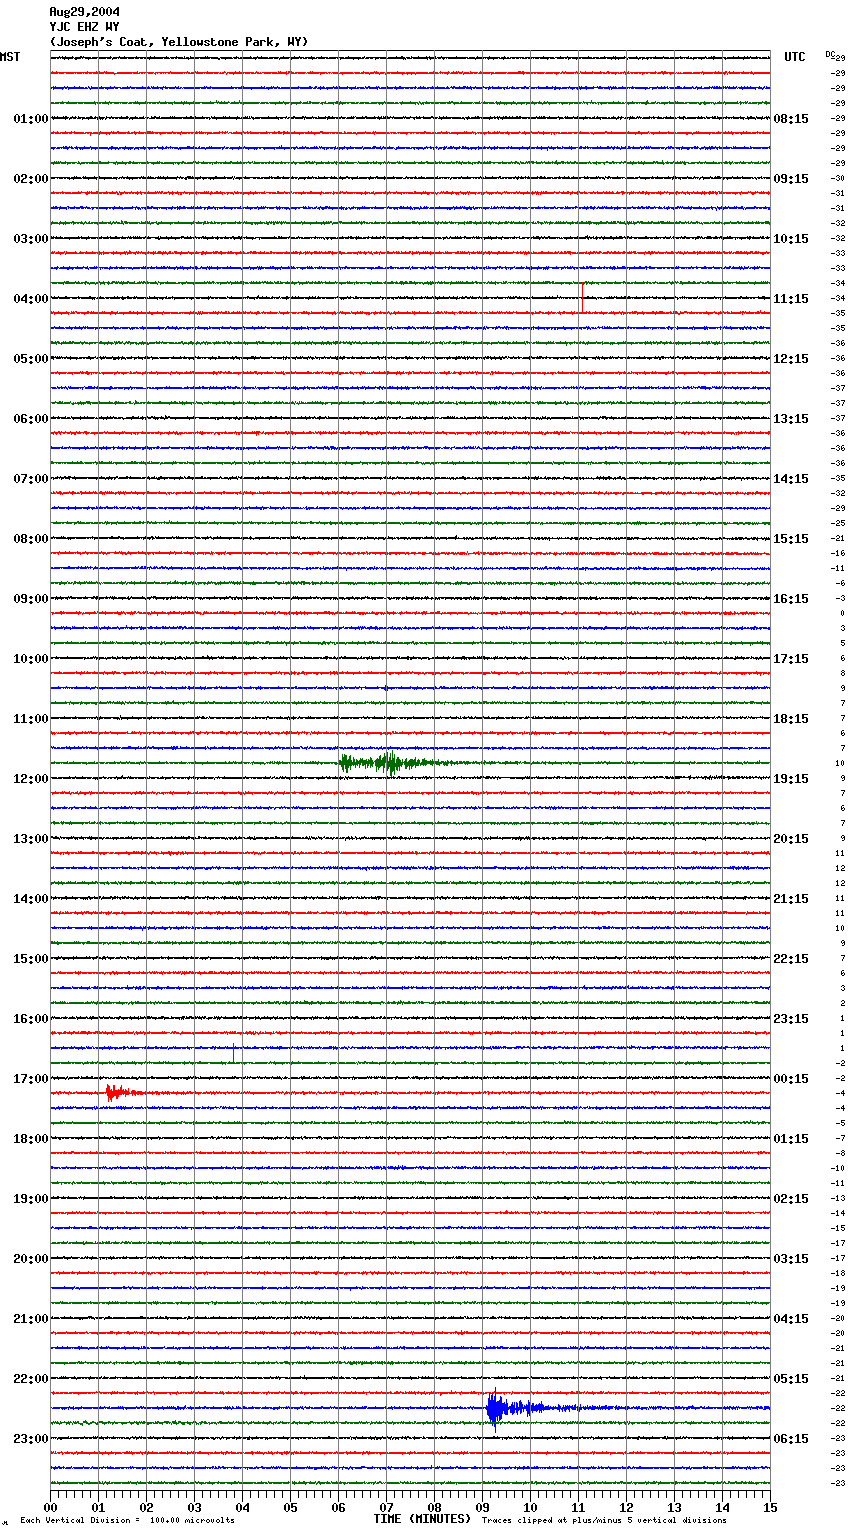Click the Joseph's Coat, Yellowstone Park location title
Image resolution: width=850 pixels, height=1534 pixels.
pos(179,42)
